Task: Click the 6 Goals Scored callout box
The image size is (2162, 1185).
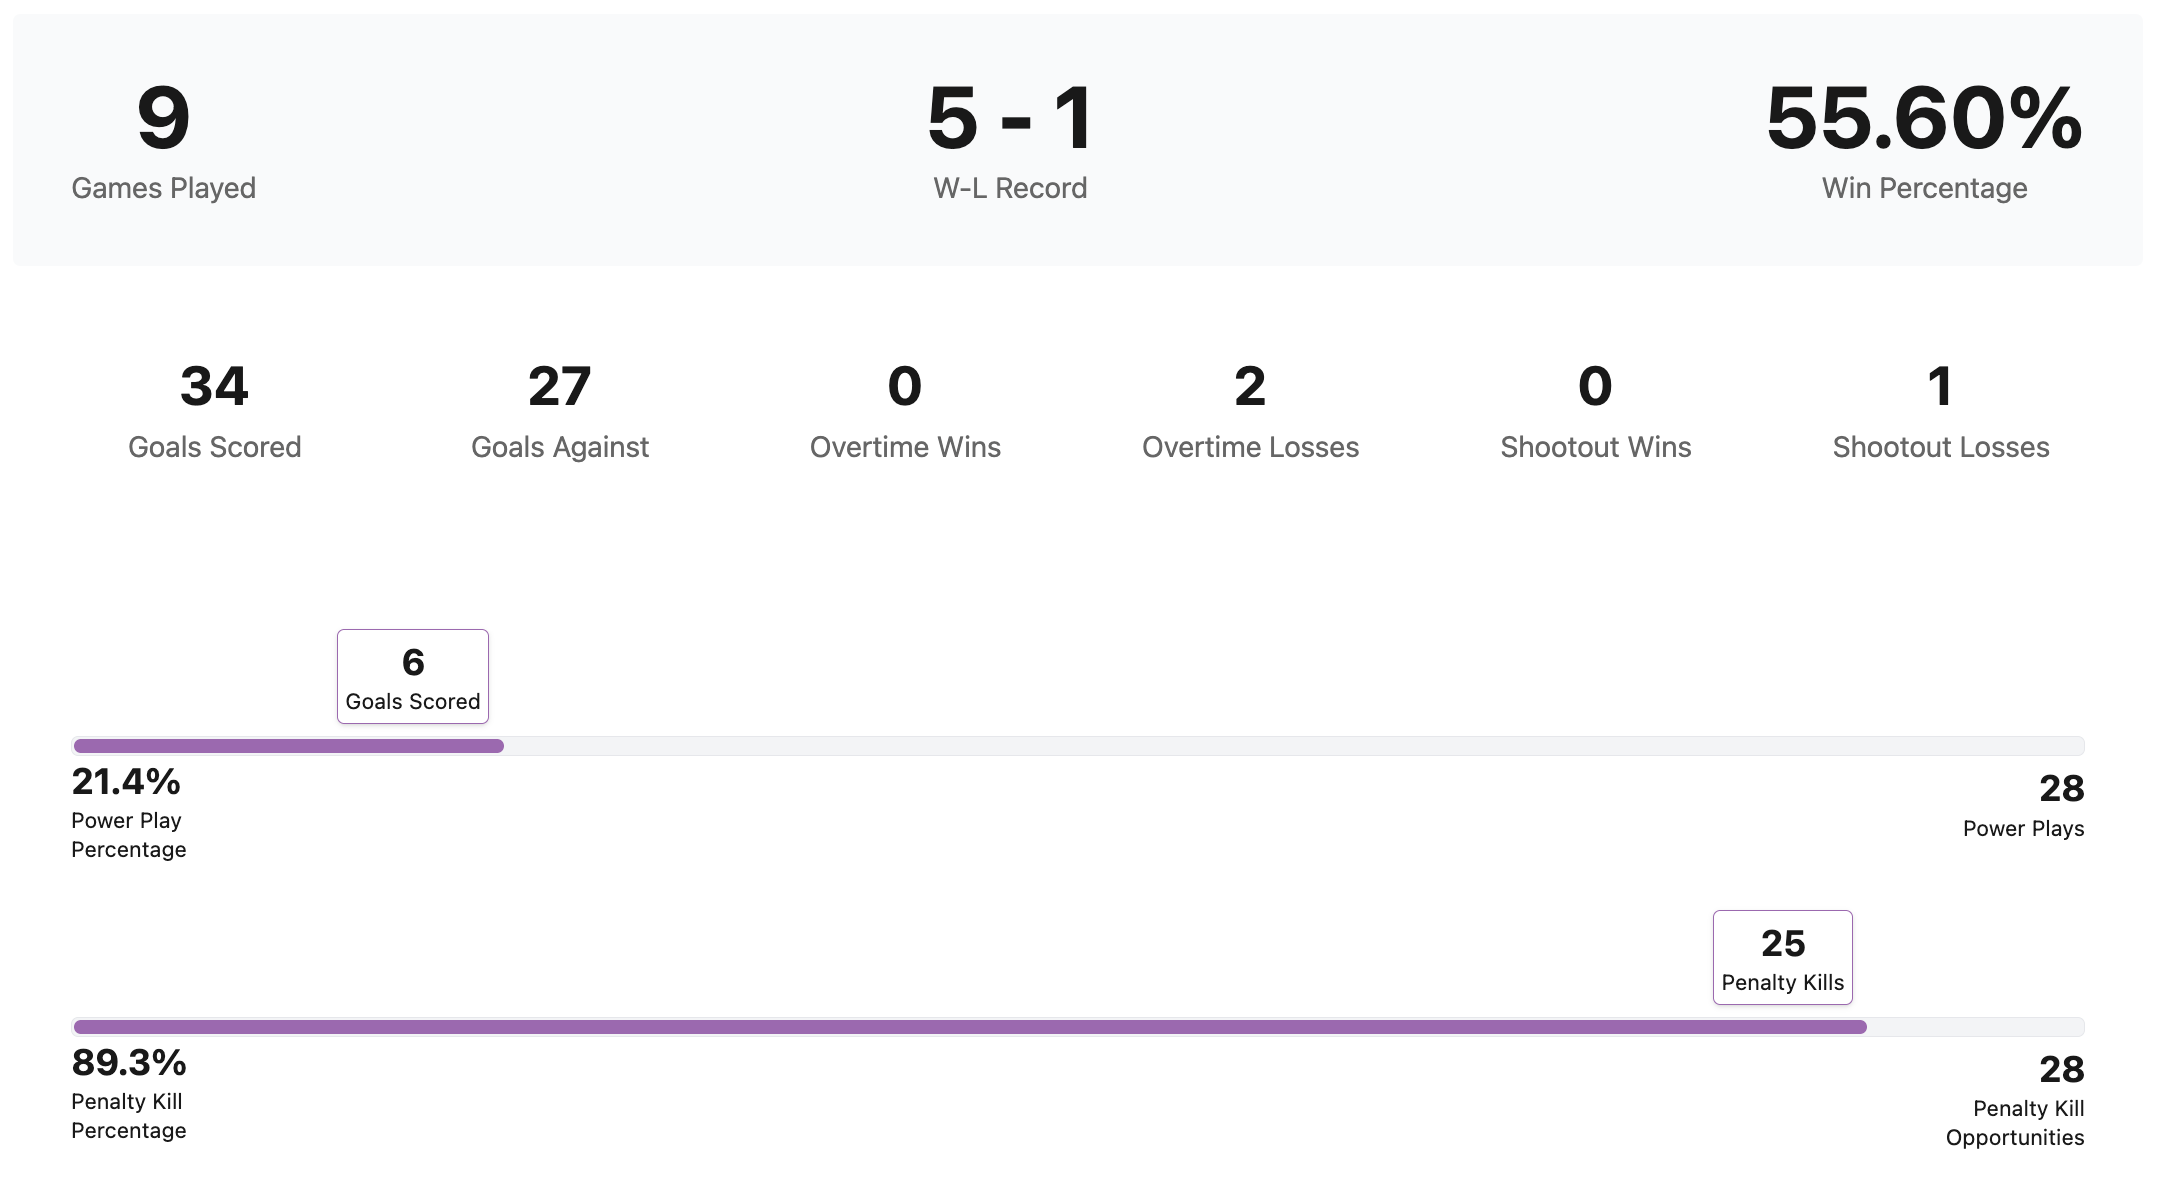Action: 413,676
